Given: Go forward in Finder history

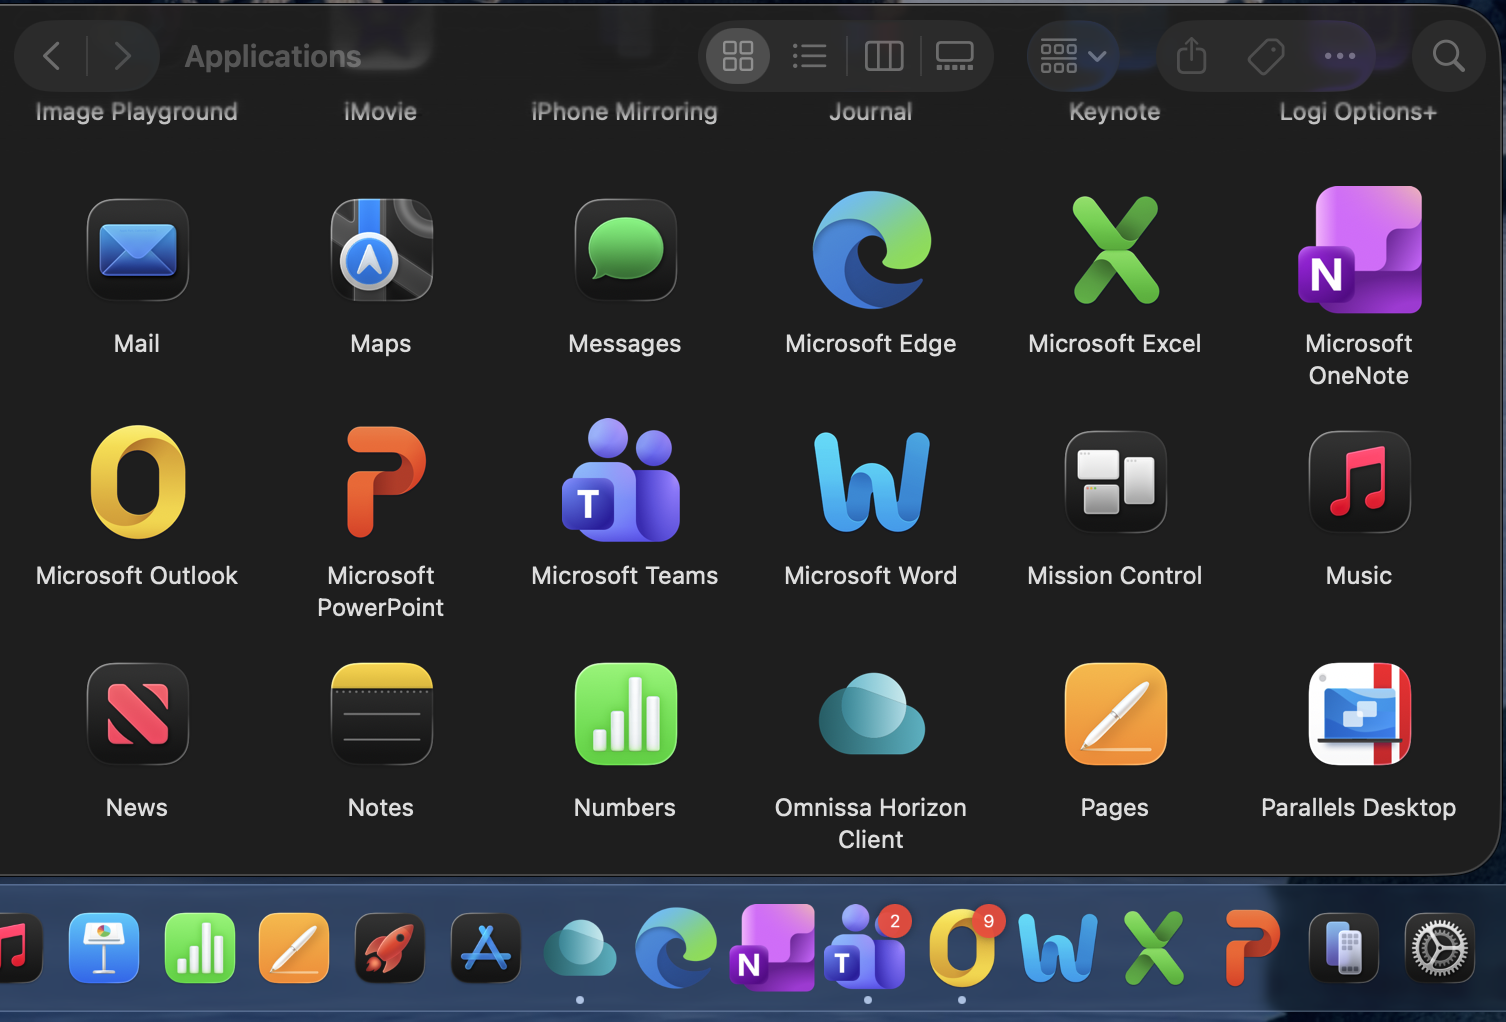Looking at the screenshot, I should (x=122, y=56).
